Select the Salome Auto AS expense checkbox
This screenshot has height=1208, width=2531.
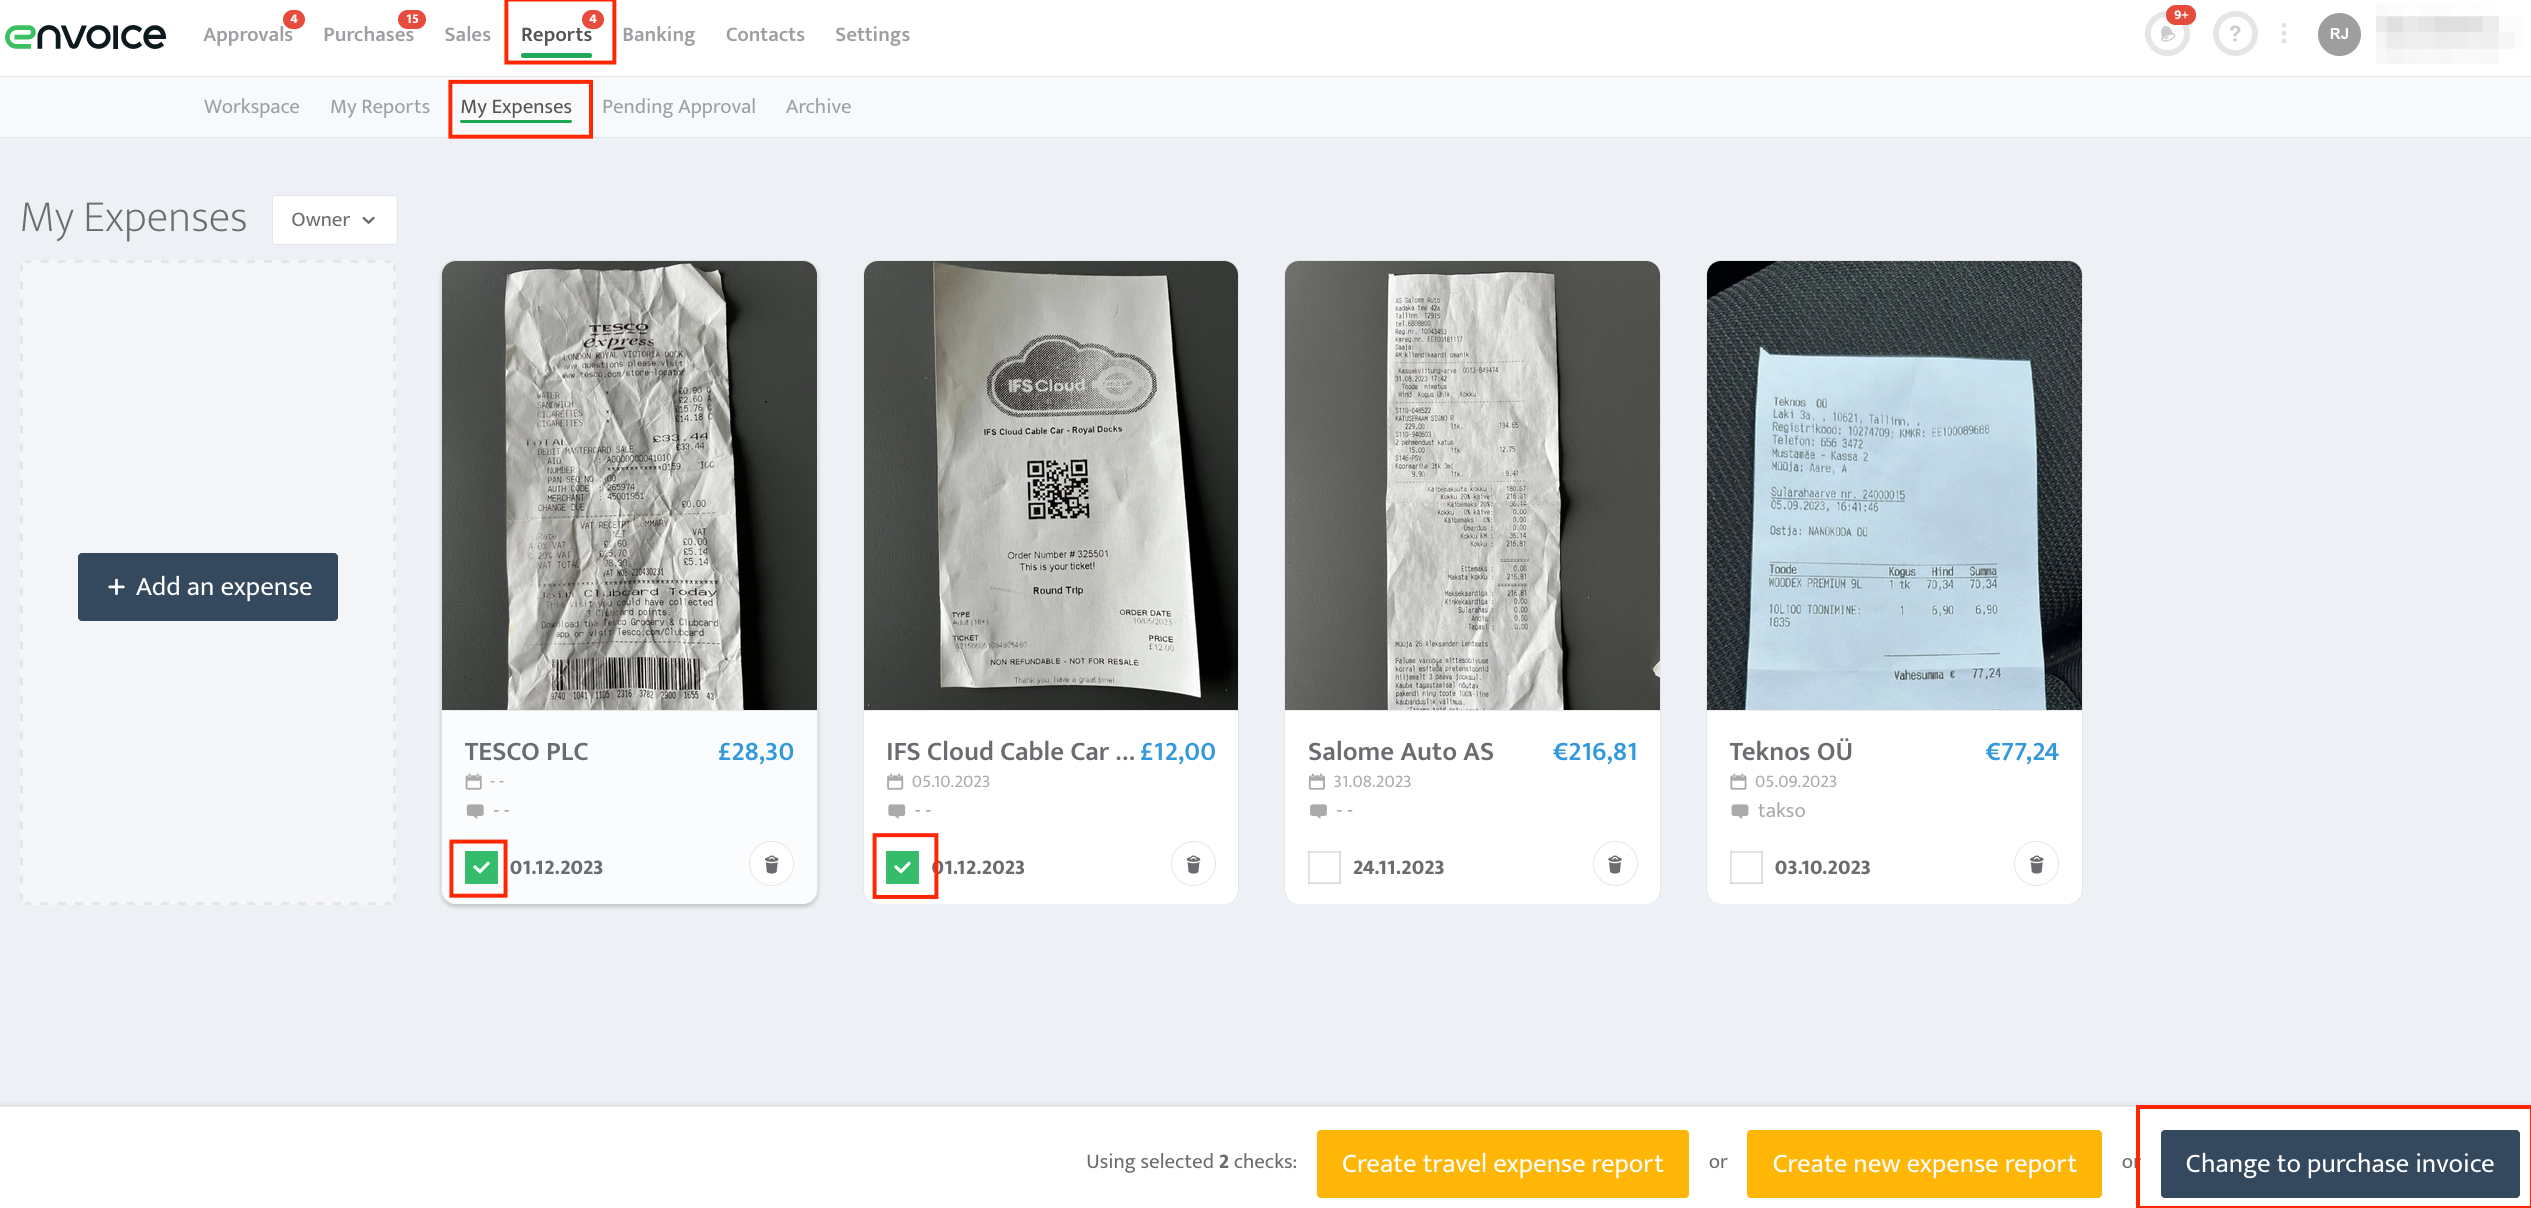click(1324, 867)
